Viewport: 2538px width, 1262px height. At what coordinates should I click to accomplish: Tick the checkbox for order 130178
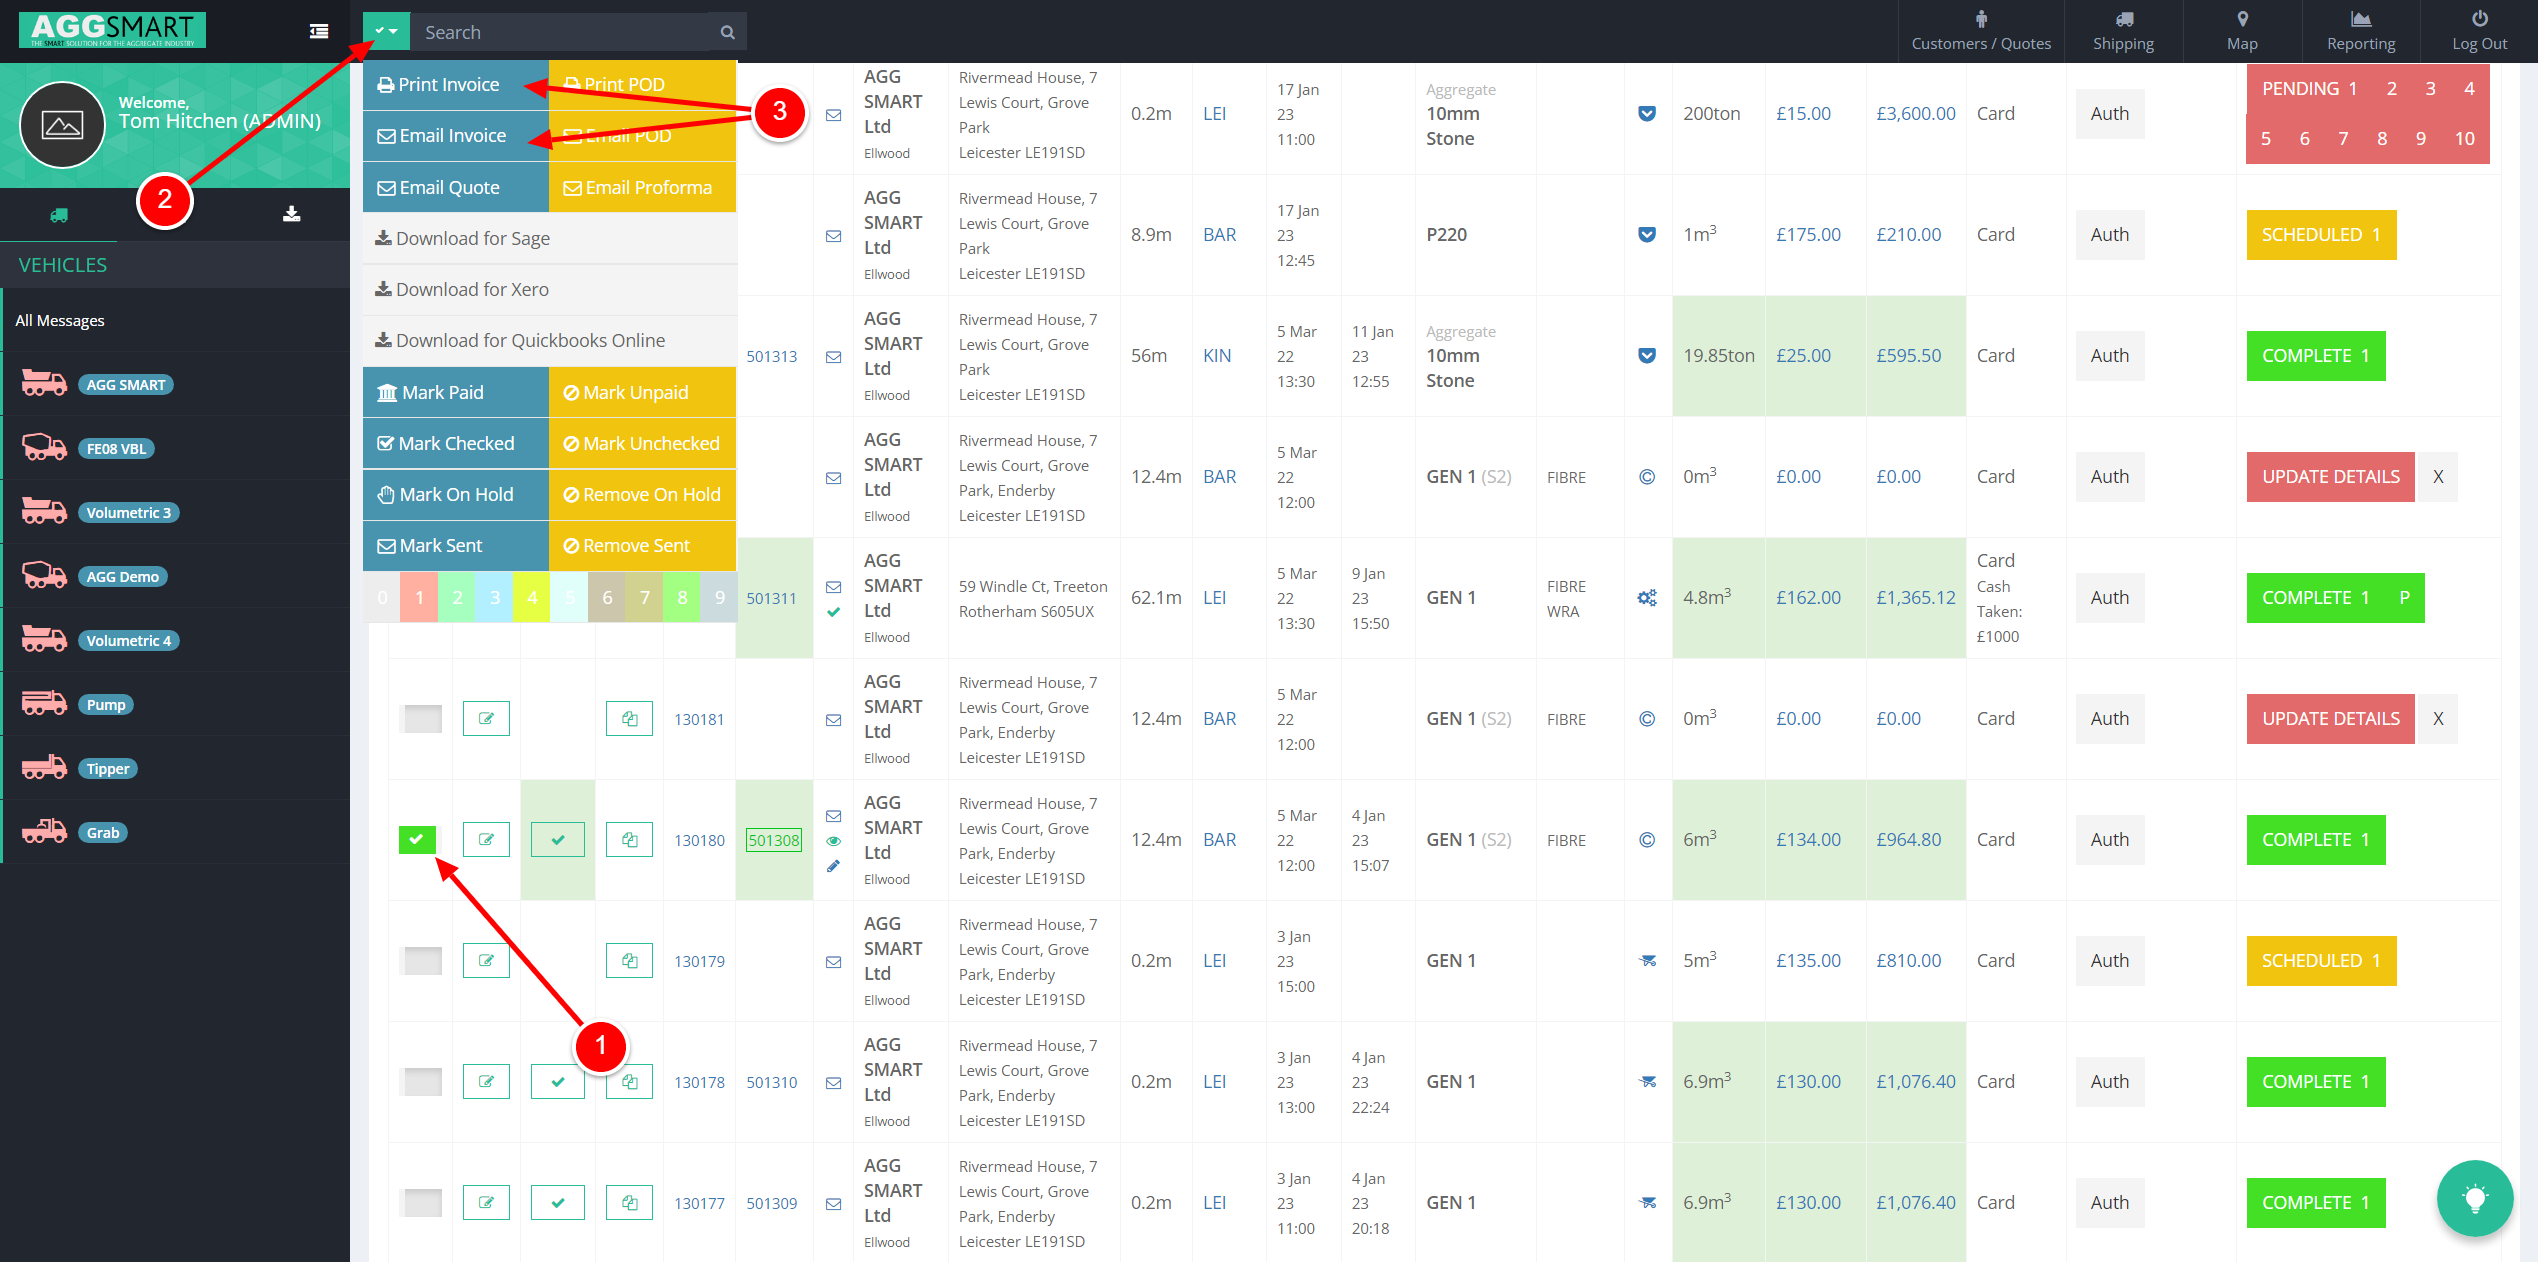click(422, 1081)
